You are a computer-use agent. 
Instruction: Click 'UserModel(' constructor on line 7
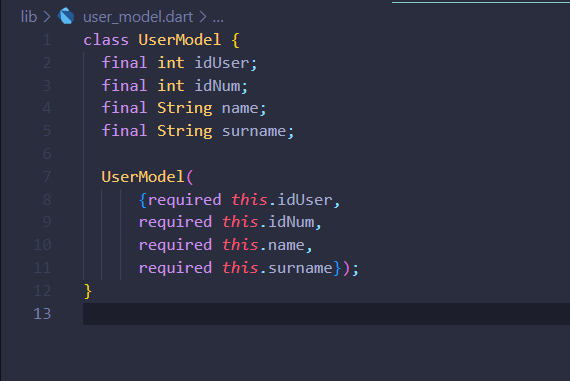[147, 177]
